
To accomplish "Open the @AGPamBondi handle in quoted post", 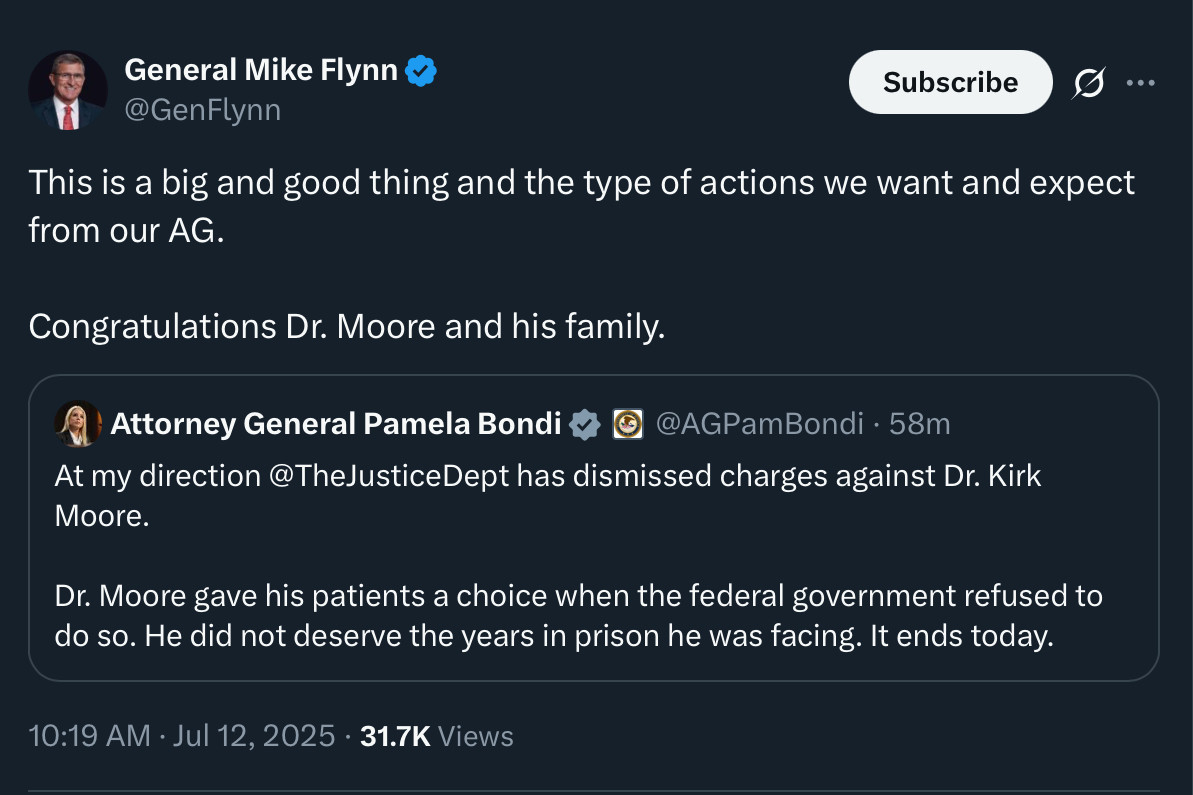I will tap(759, 424).
